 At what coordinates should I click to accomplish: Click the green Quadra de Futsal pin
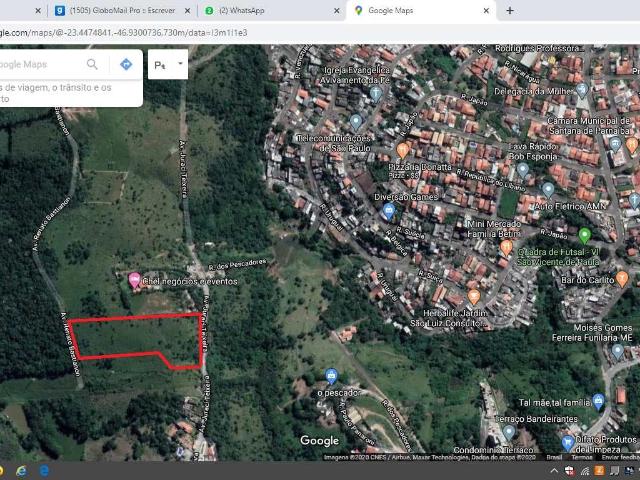[x=584, y=236]
